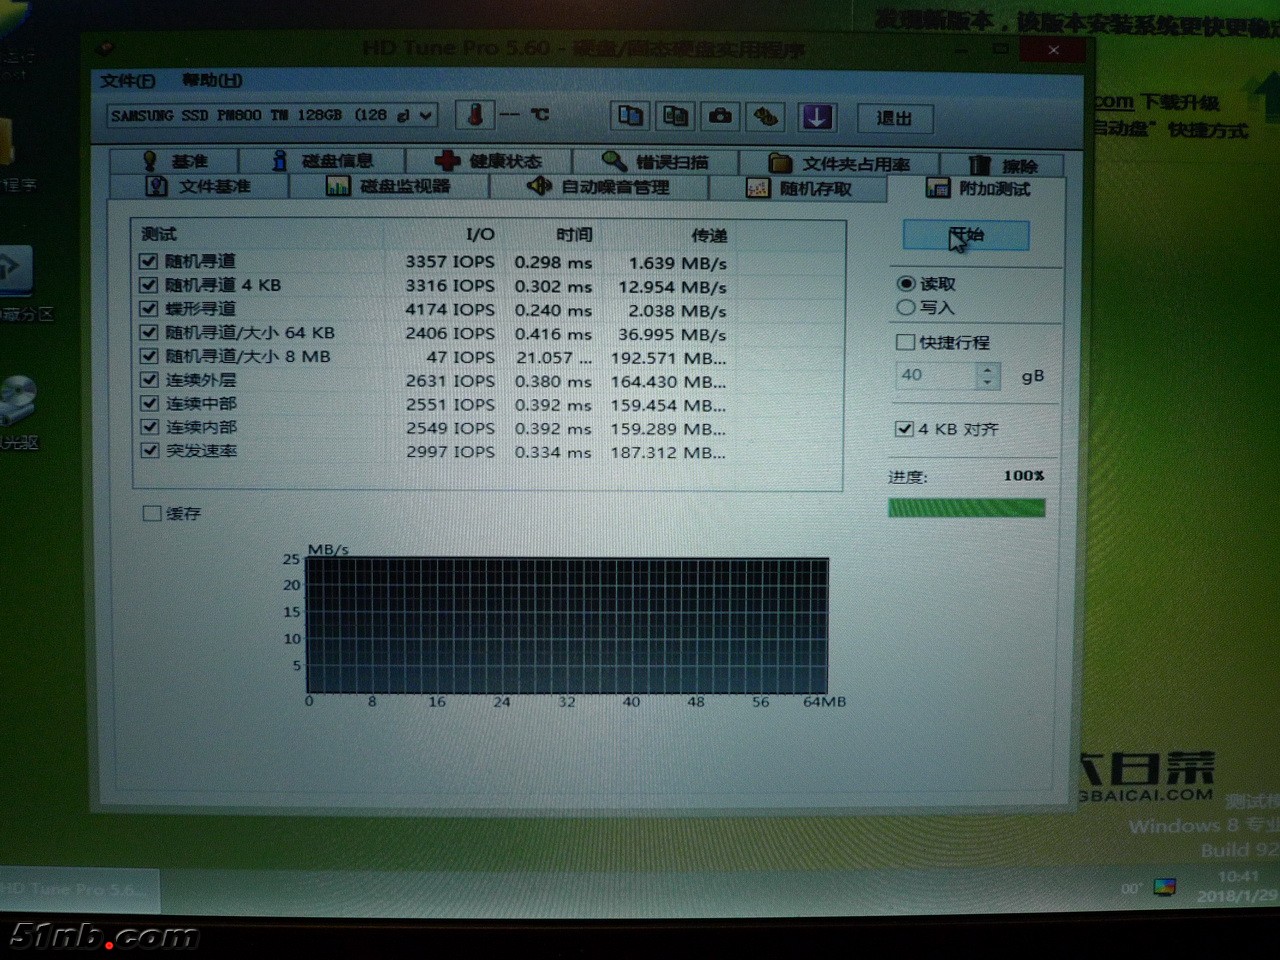Open the options gears icon
This screenshot has height=960, width=1280.
[766, 116]
